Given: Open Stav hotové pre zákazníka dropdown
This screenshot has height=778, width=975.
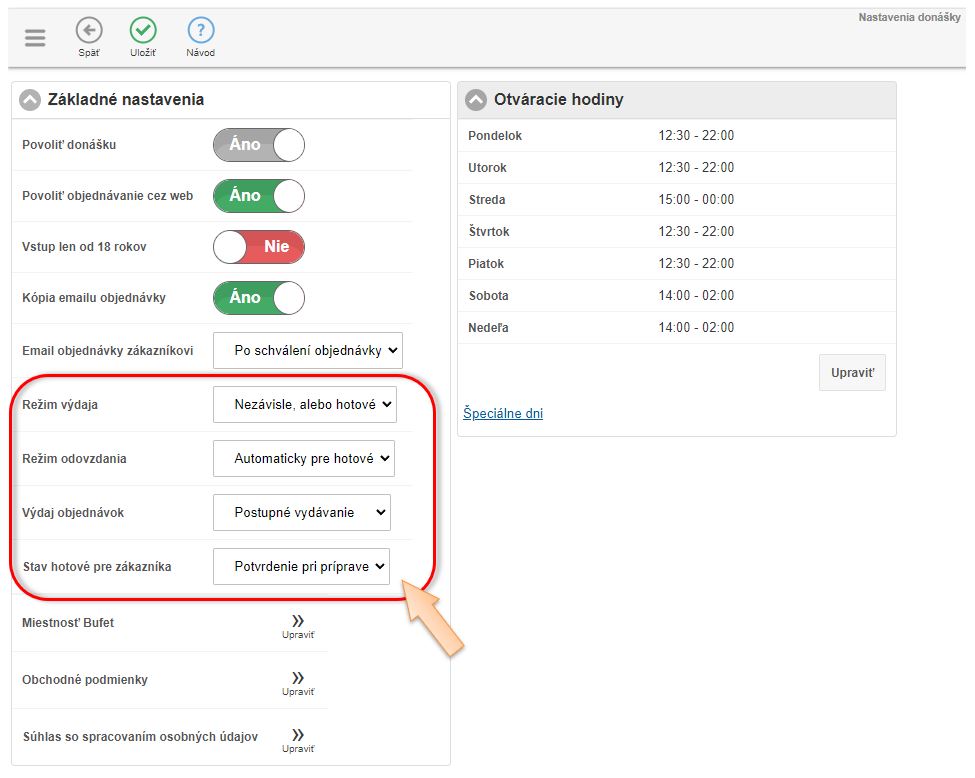Looking at the screenshot, I should [x=302, y=567].
